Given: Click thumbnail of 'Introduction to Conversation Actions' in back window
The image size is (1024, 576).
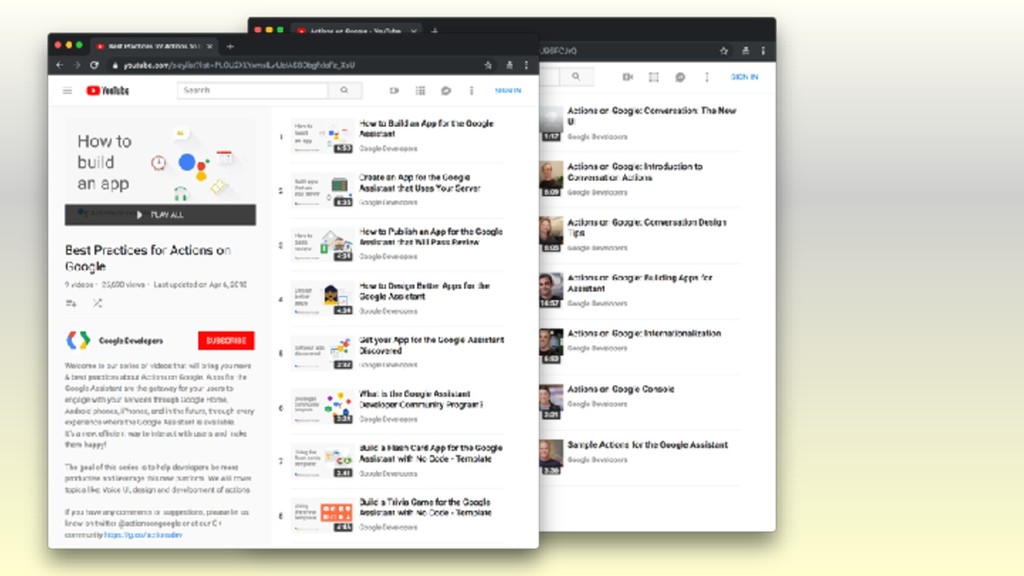Looking at the screenshot, I should pos(551,179).
